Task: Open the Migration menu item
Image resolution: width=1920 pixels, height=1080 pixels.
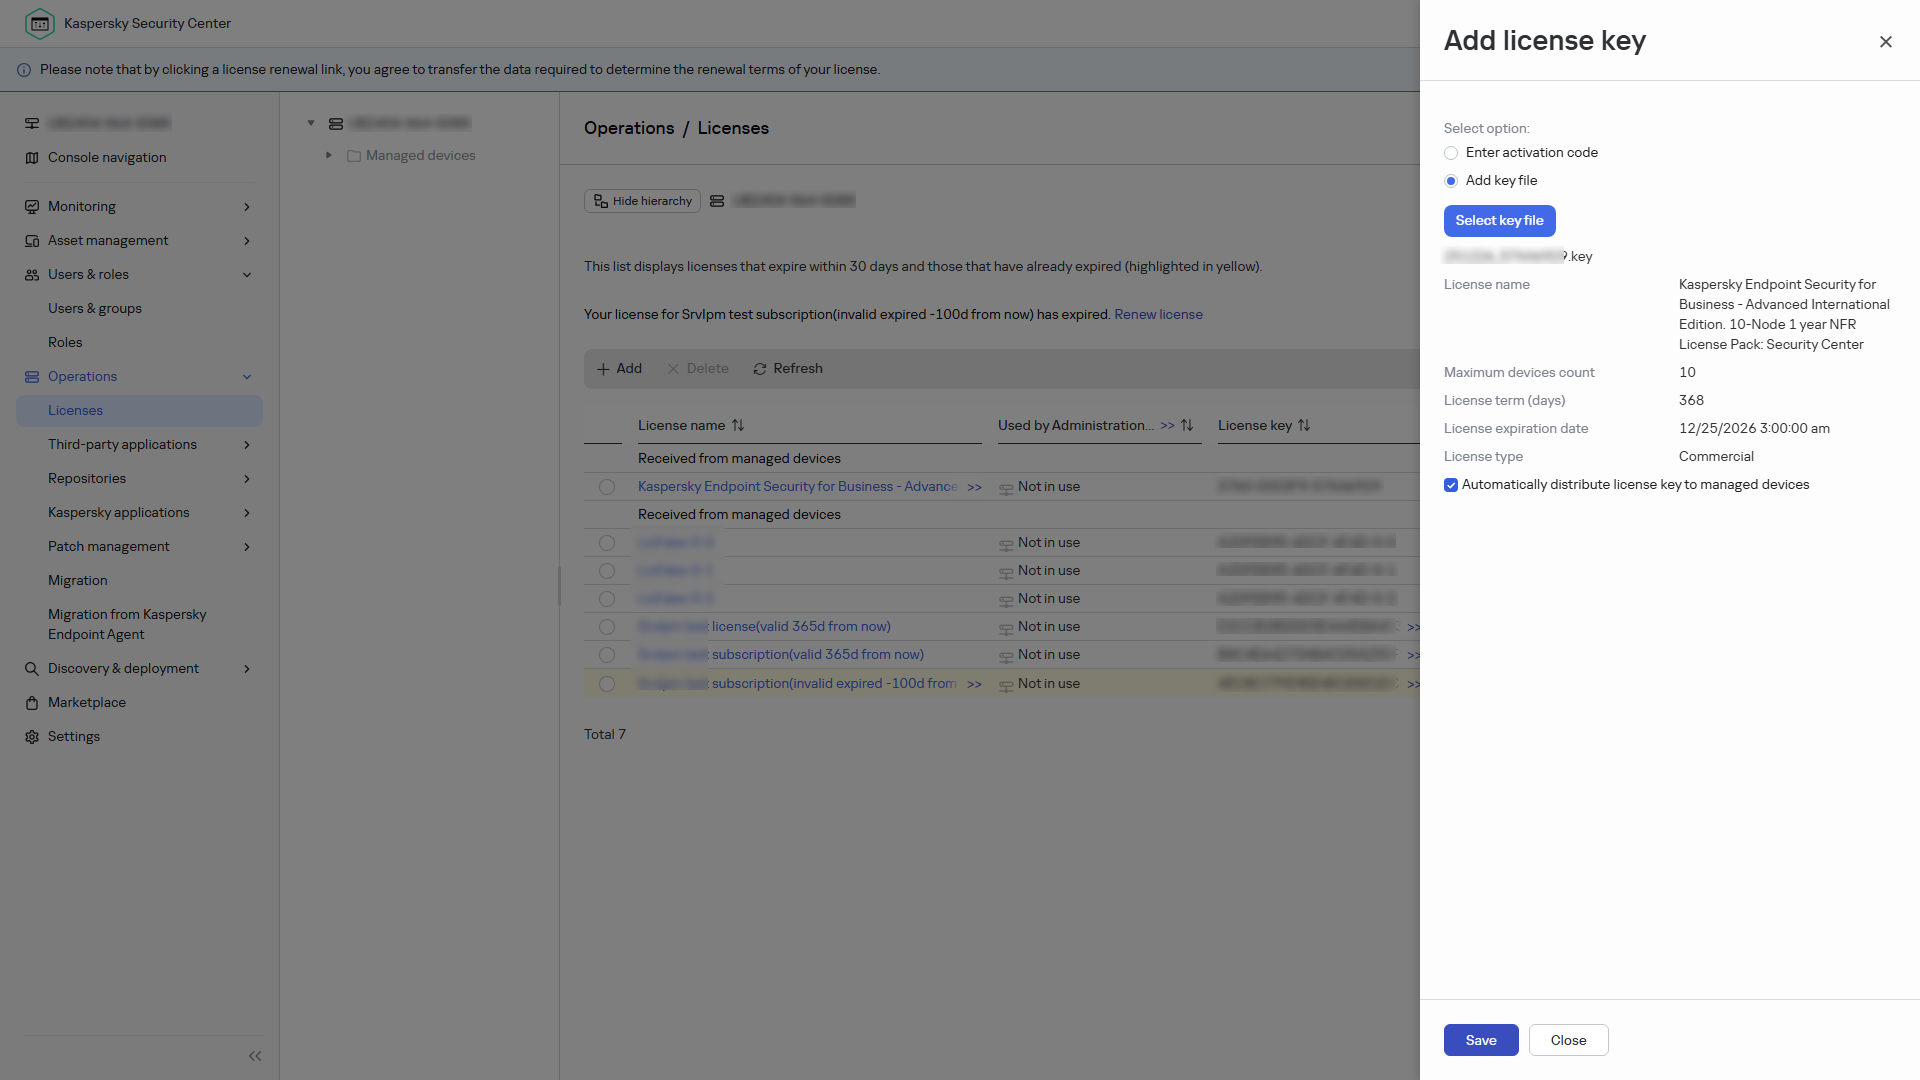Action: point(77,581)
